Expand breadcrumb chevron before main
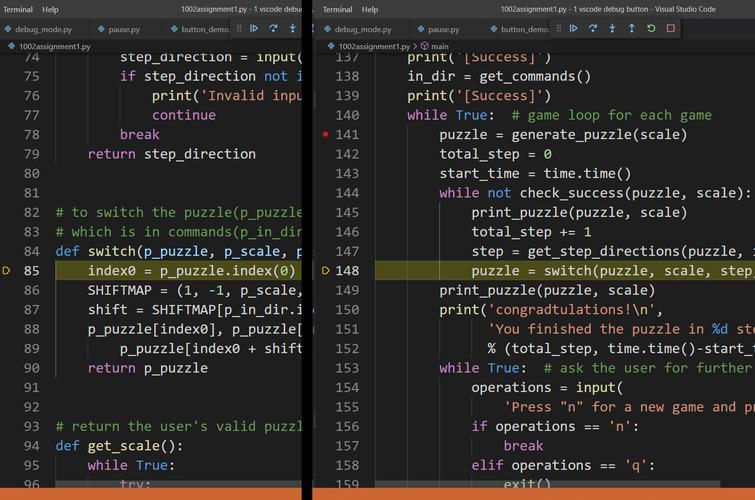Image resolution: width=755 pixels, height=500 pixels. (415, 47)
